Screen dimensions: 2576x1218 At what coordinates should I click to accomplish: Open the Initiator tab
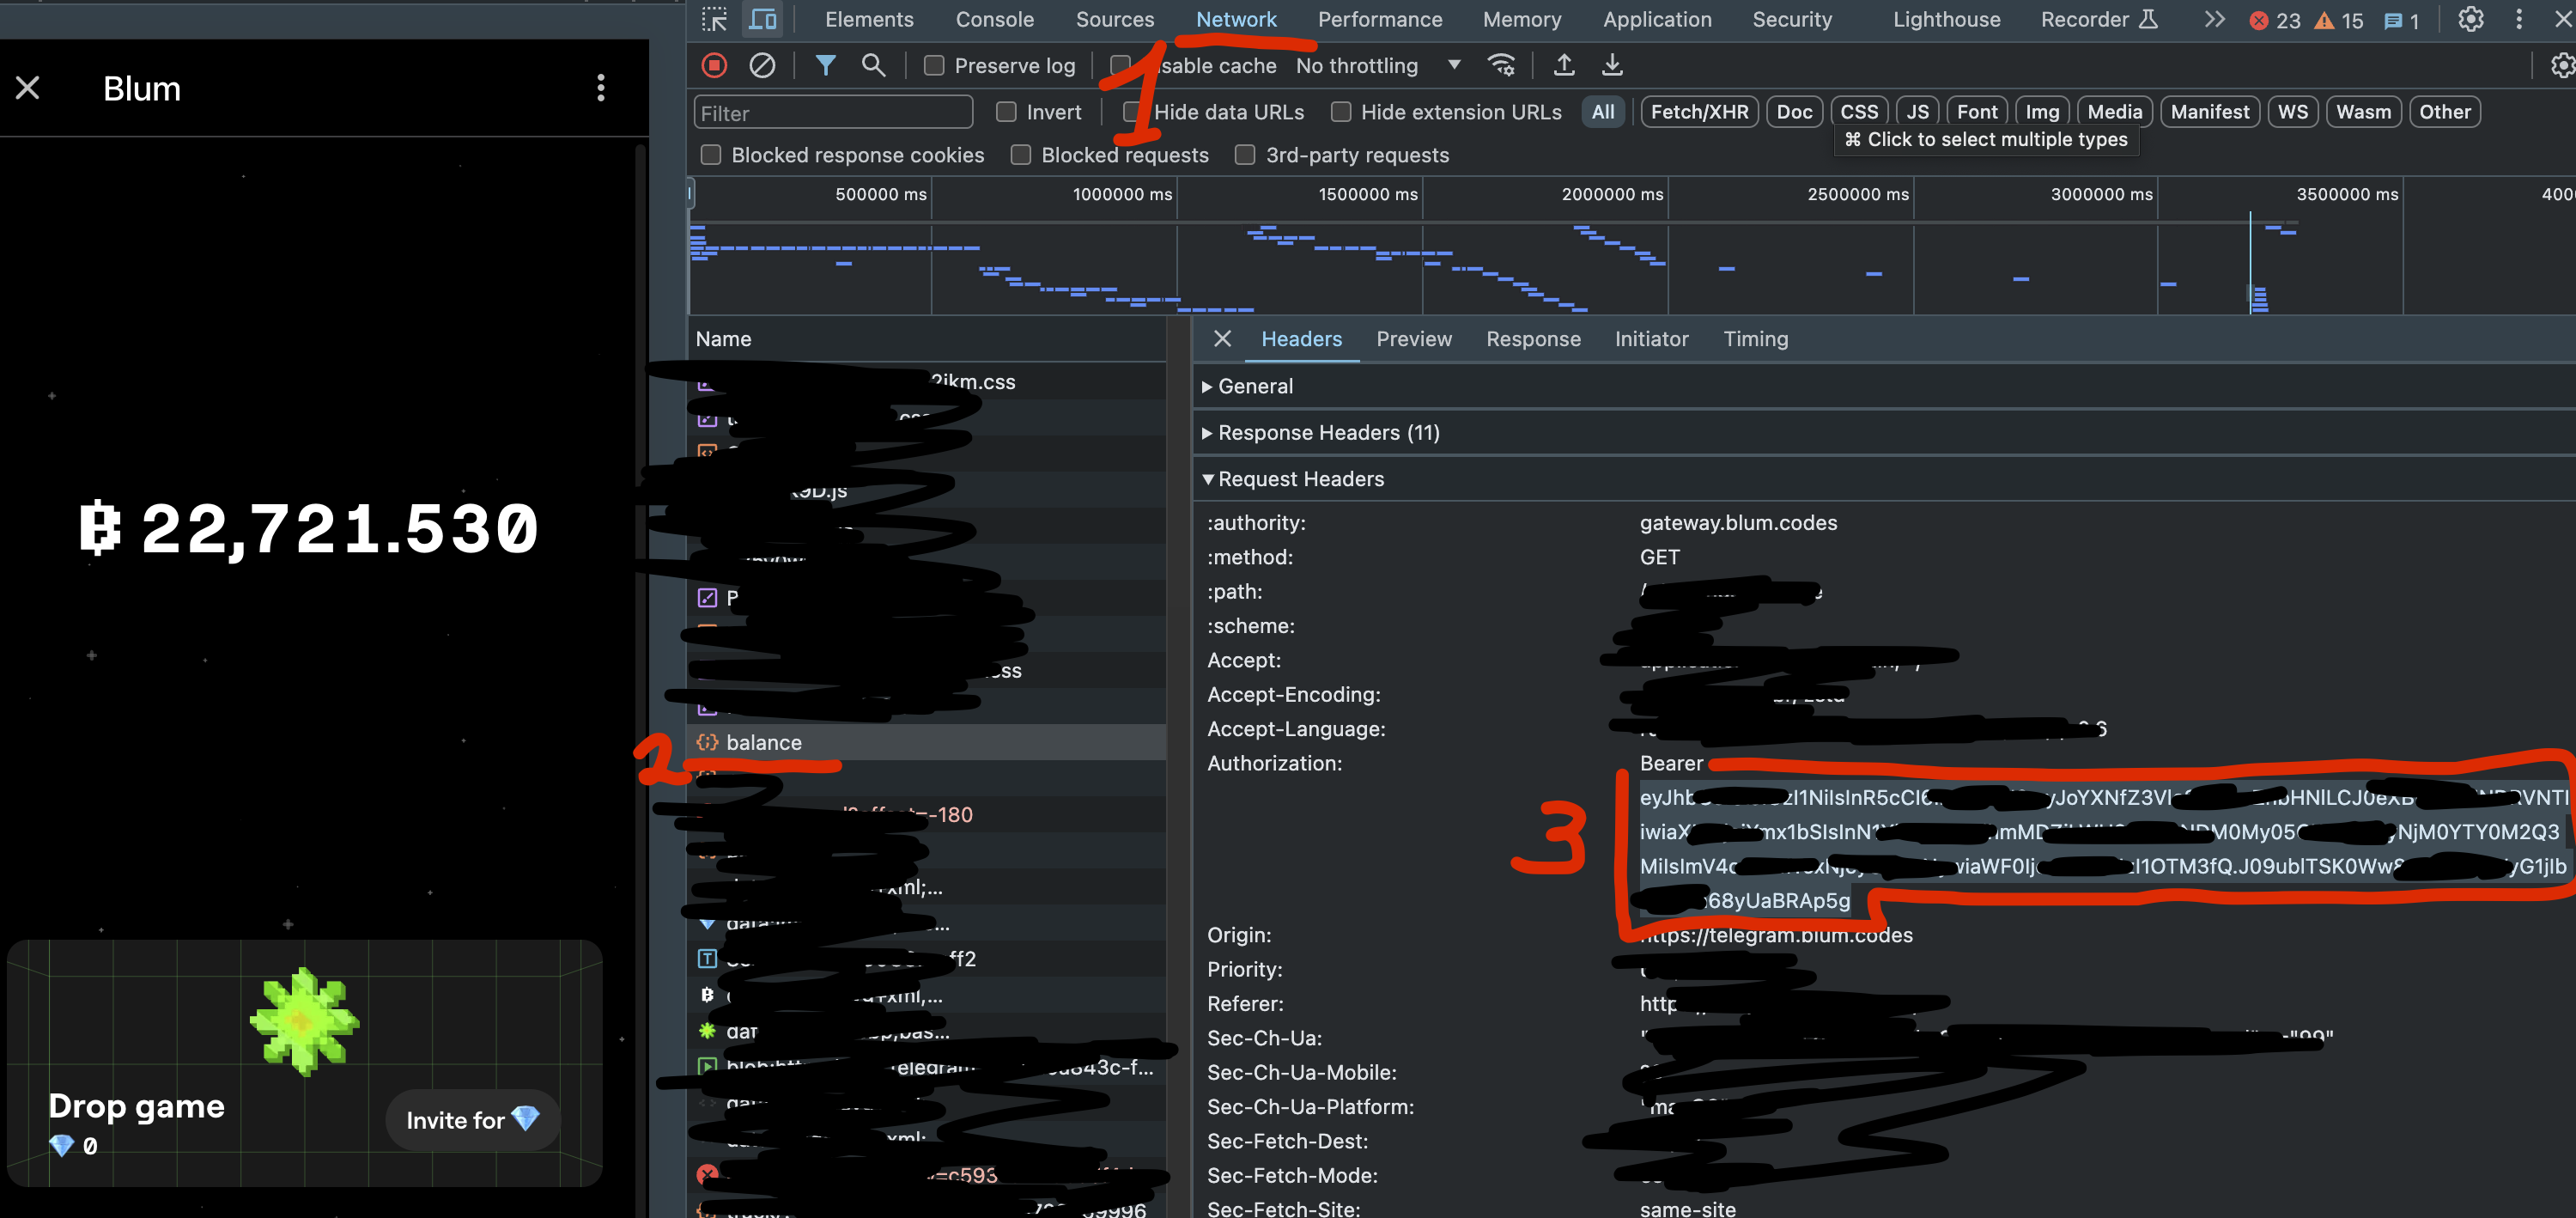pyautogui.click(x=1651, y=339)
